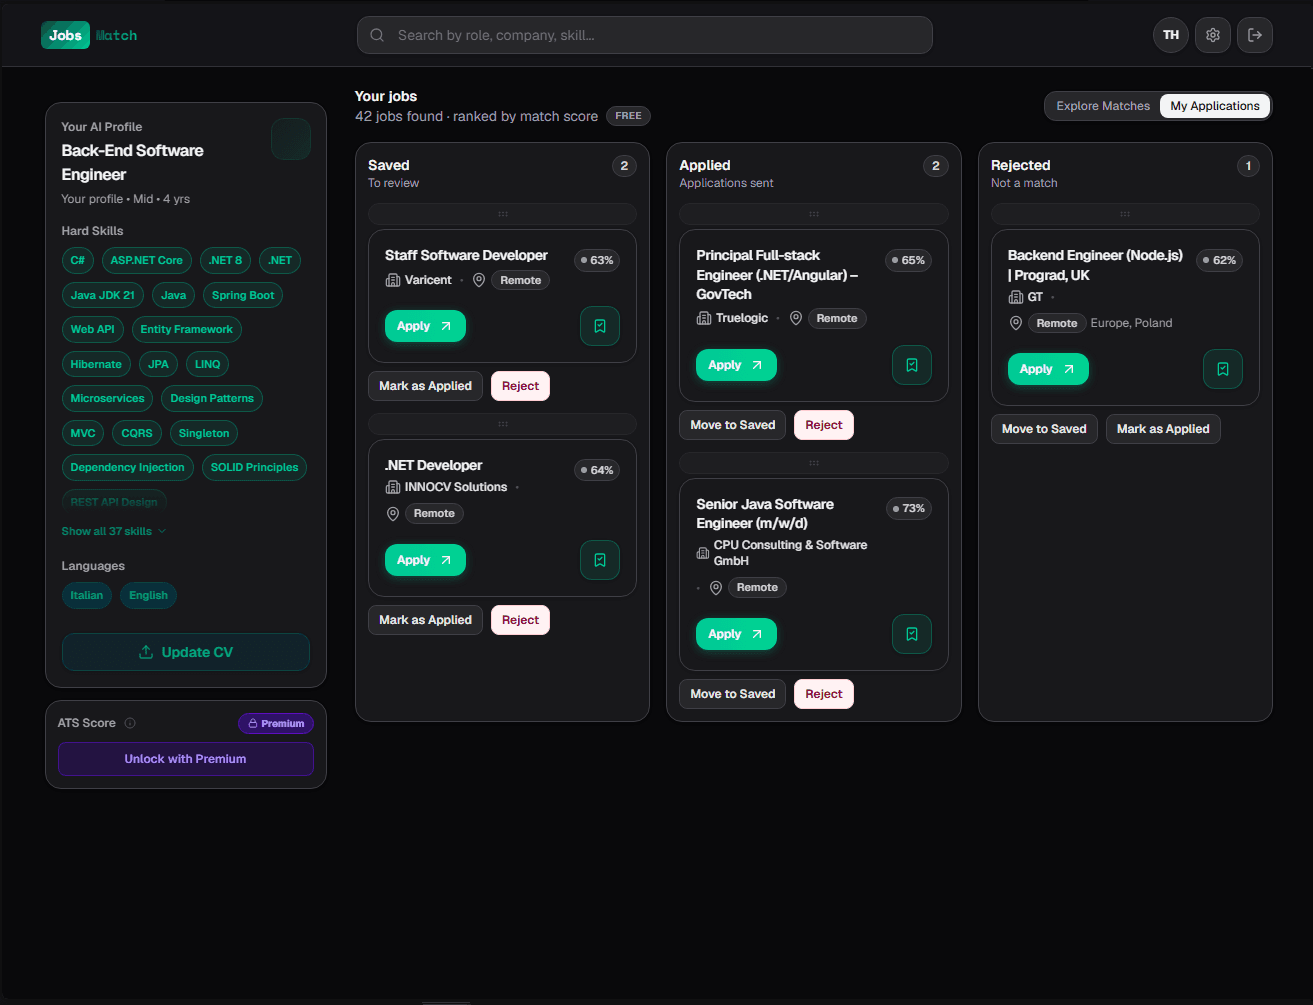Open the TH user avatar

click(x=1171, y=35)
